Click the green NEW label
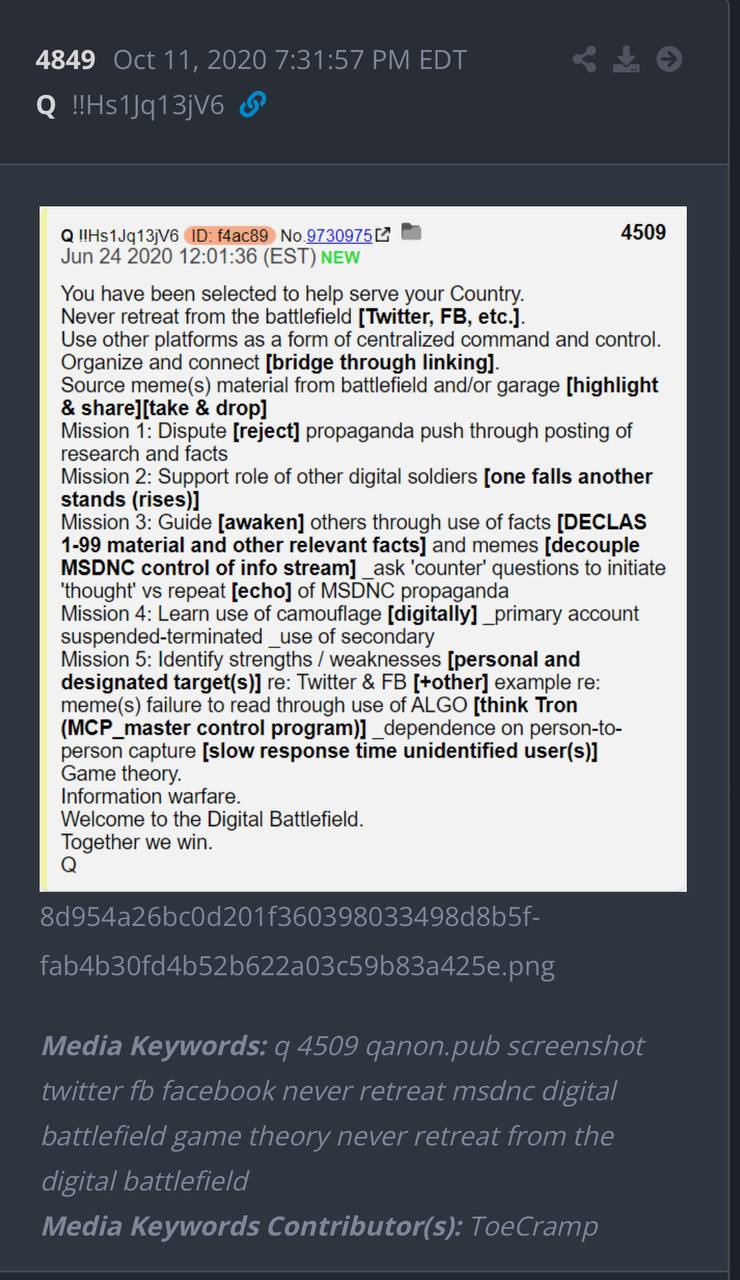Screen dimensions: 740x1280 (341, 258)
